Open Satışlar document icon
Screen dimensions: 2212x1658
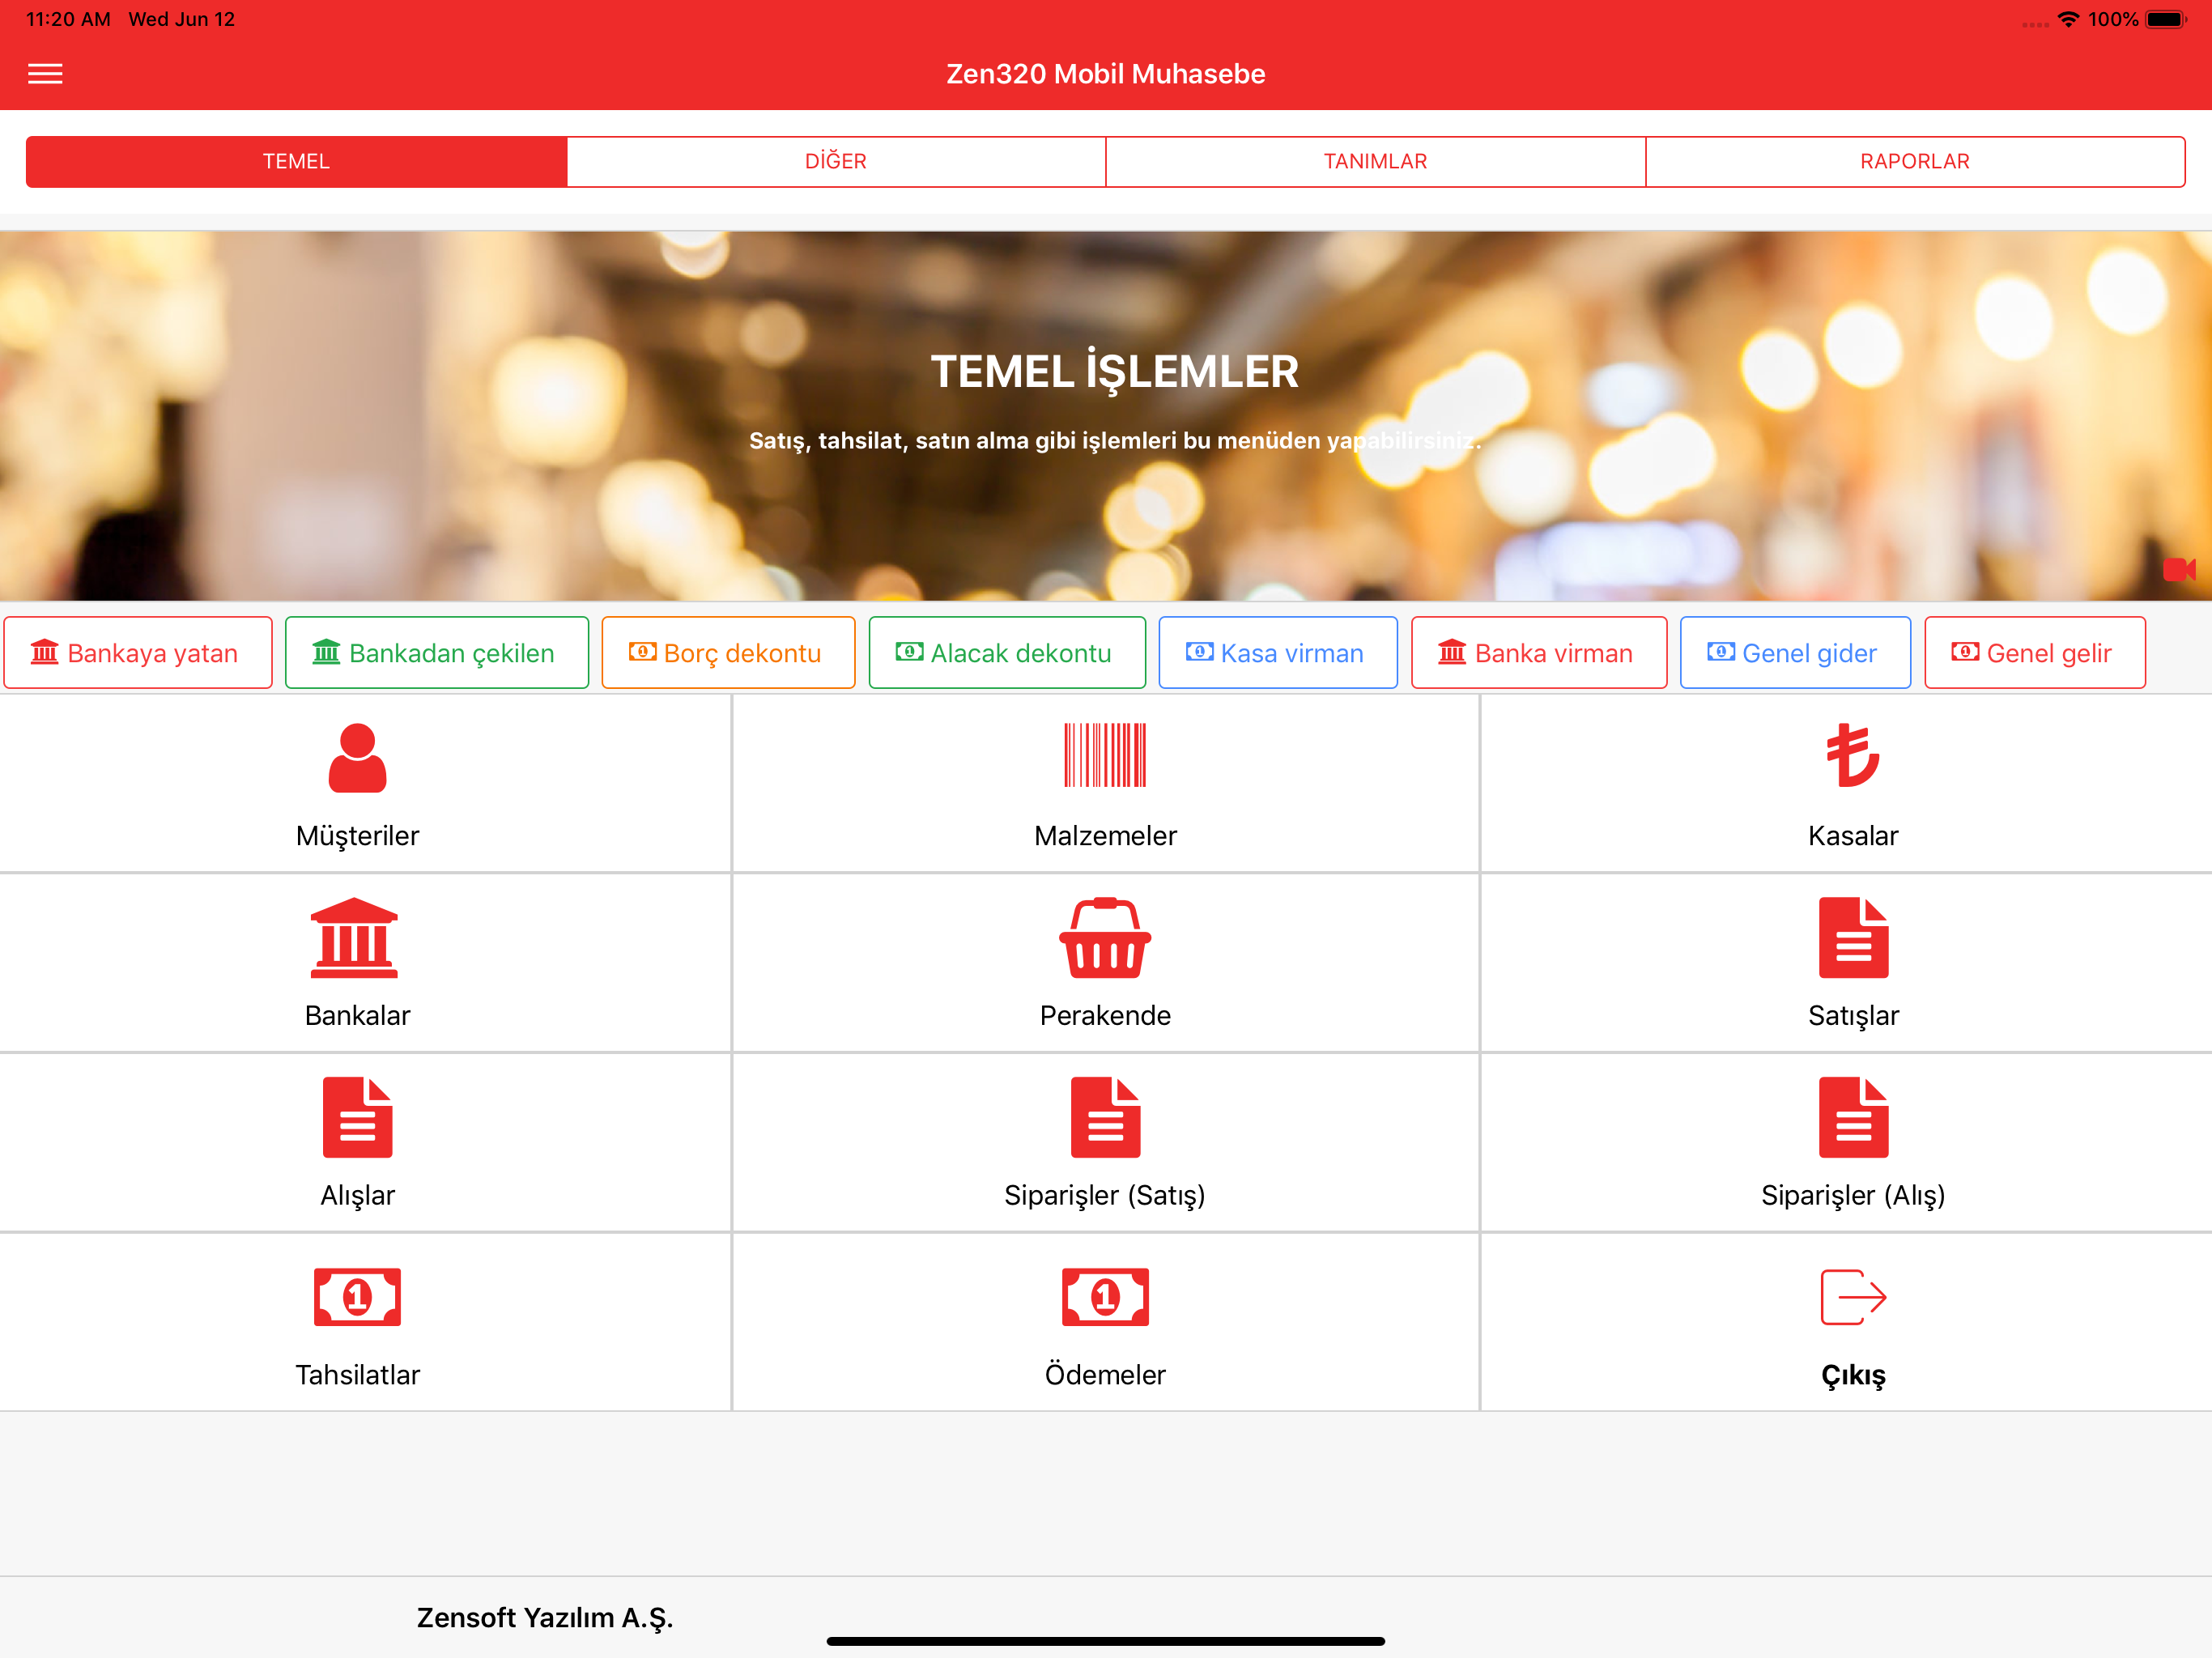(1853, 937)
